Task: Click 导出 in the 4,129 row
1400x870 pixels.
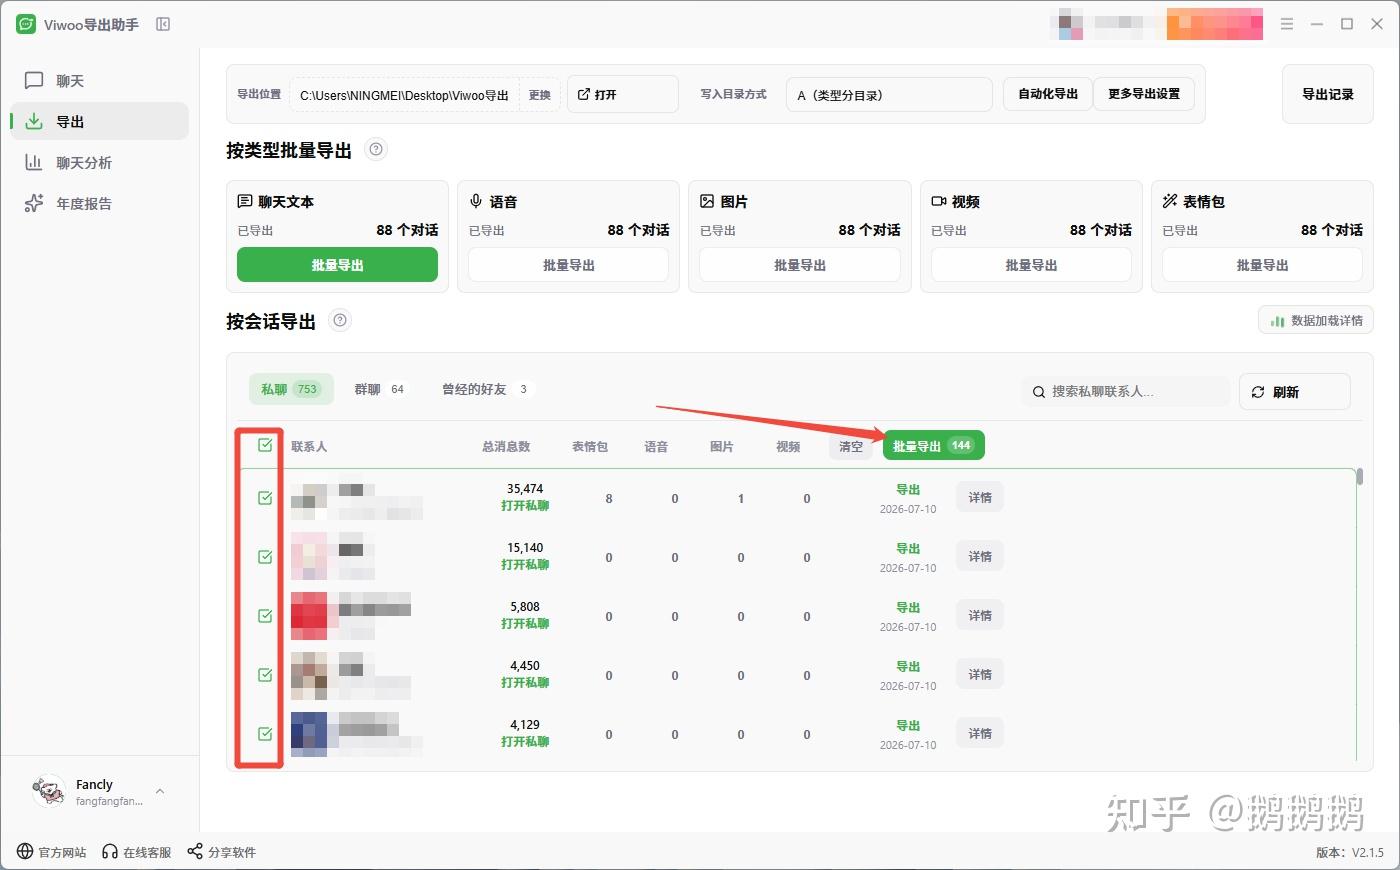Action: (908, 726)
